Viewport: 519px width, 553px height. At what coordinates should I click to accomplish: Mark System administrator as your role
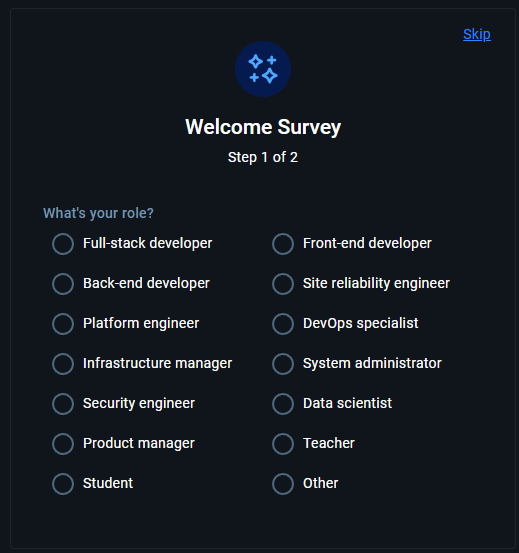tap(283, 364)
